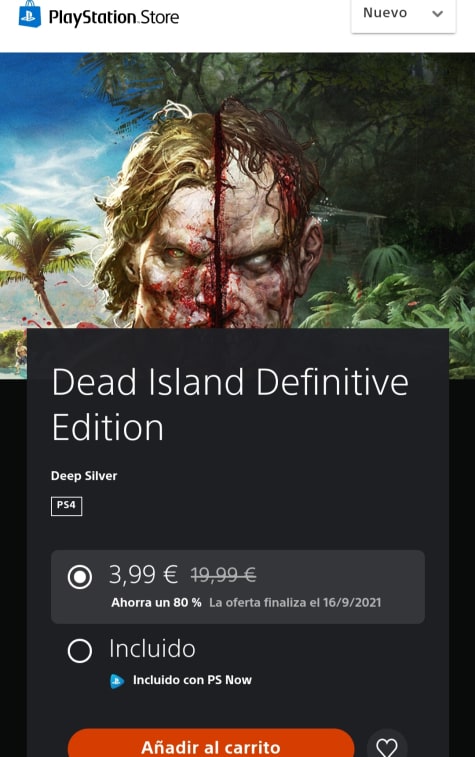475x757 pixels.
Task: Click the PS Now icon beside Incluido con PS Now
Action: click(x=117, y=681)
